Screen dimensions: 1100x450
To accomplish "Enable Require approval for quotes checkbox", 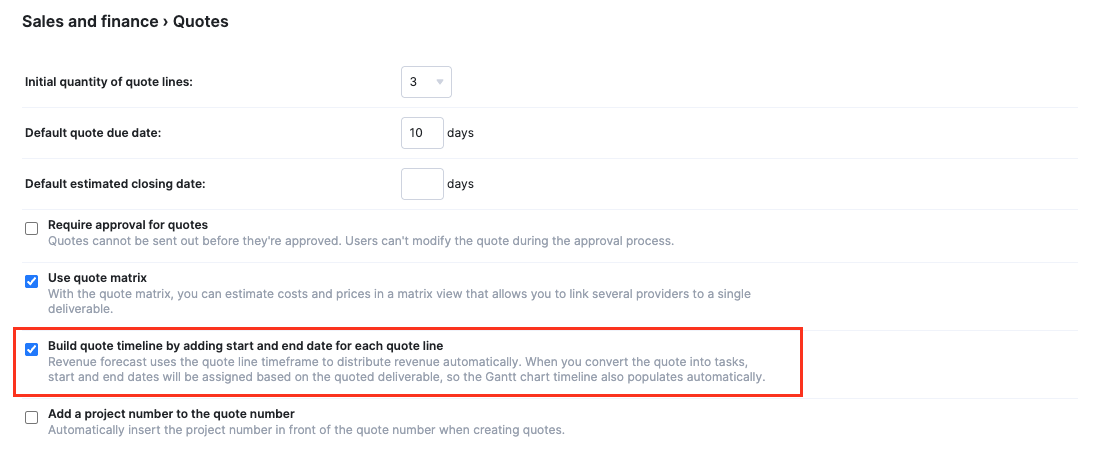I will point(32,229).
